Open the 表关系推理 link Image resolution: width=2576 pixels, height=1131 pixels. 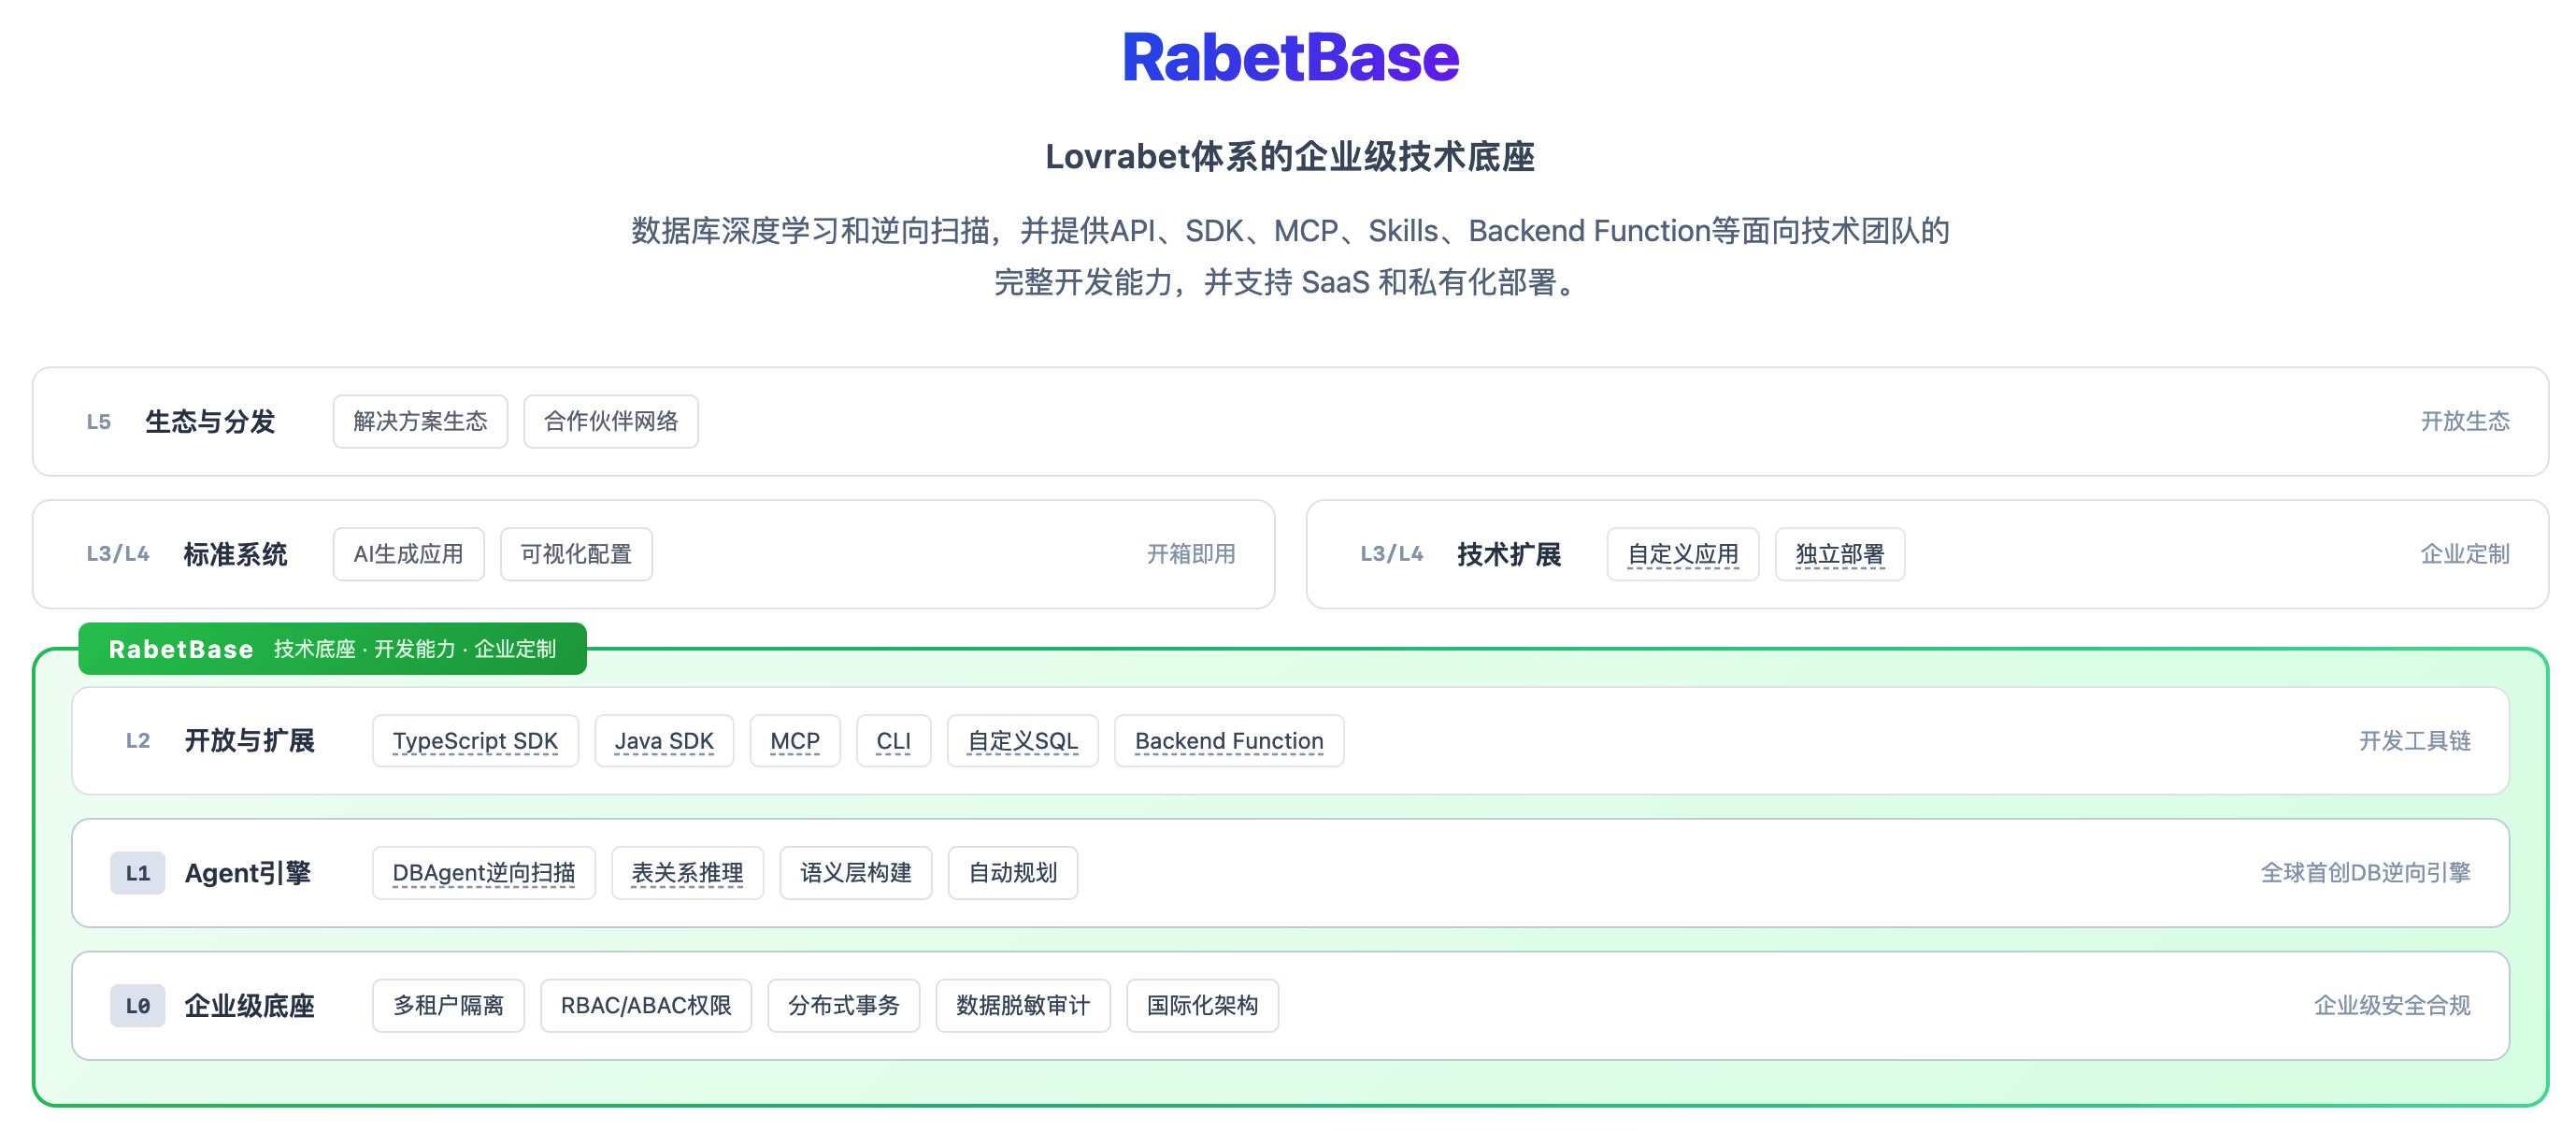click(687, 873)
